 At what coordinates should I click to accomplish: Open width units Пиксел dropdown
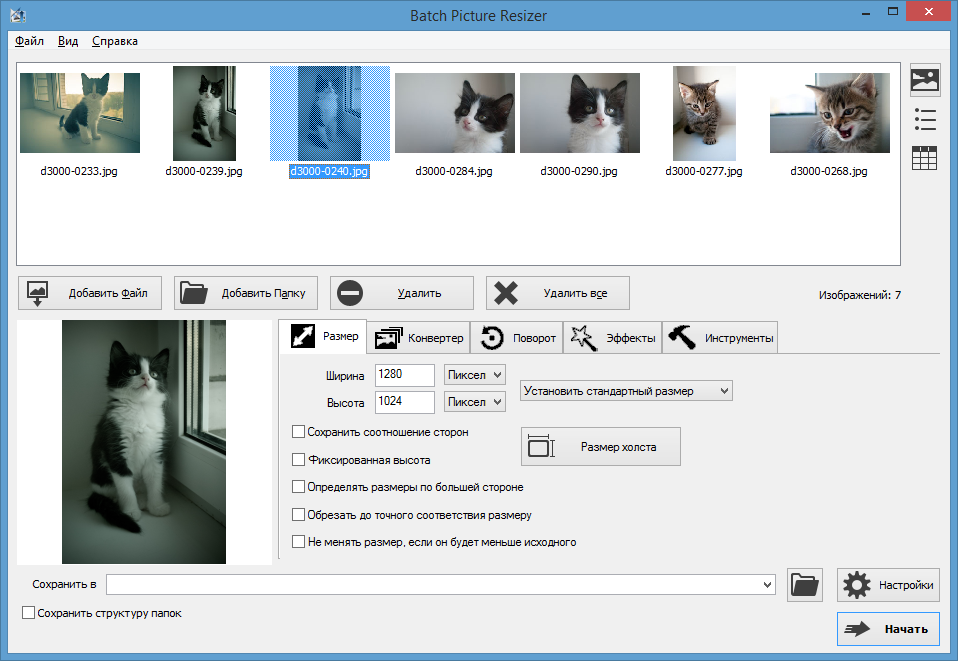coord(475,374)
